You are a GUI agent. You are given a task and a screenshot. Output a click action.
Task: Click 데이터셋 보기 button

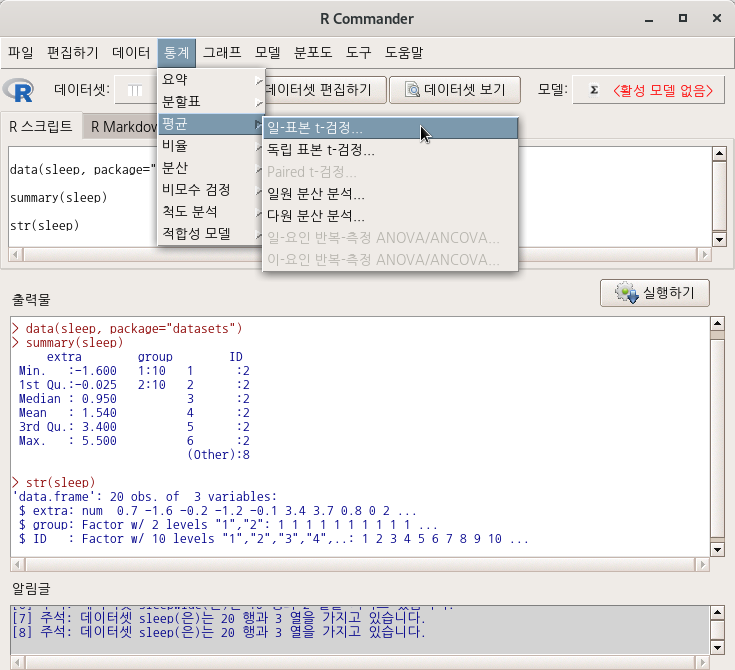[455, 90]
